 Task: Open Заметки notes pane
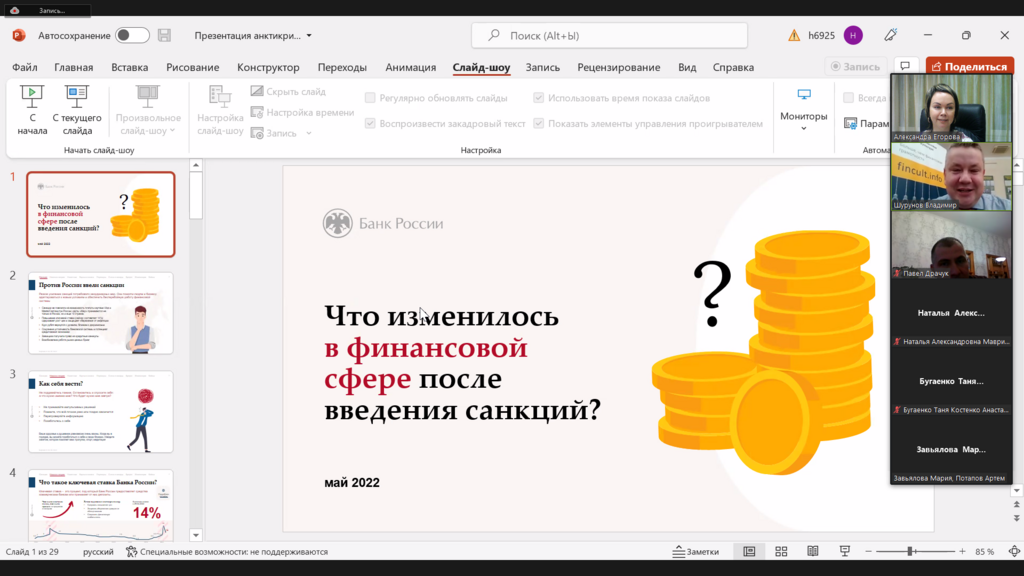(696, 552)
